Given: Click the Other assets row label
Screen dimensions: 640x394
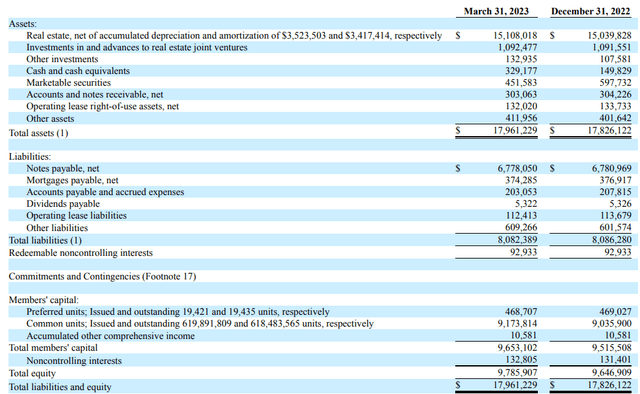Looking at the screenshot, I should click(50, 119).
